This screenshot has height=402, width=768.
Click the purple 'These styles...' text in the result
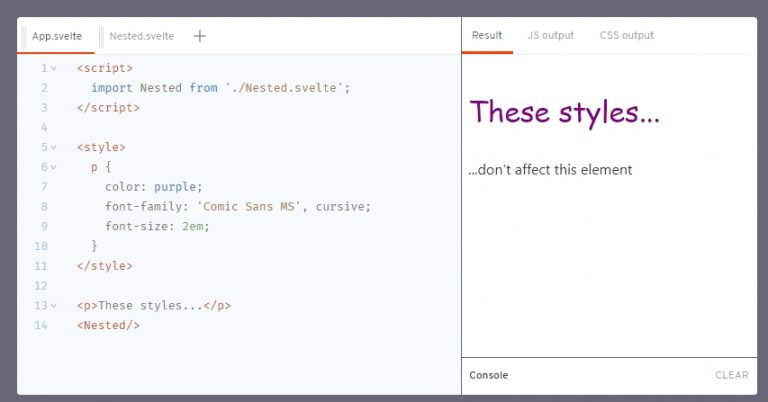click(564, 112)
